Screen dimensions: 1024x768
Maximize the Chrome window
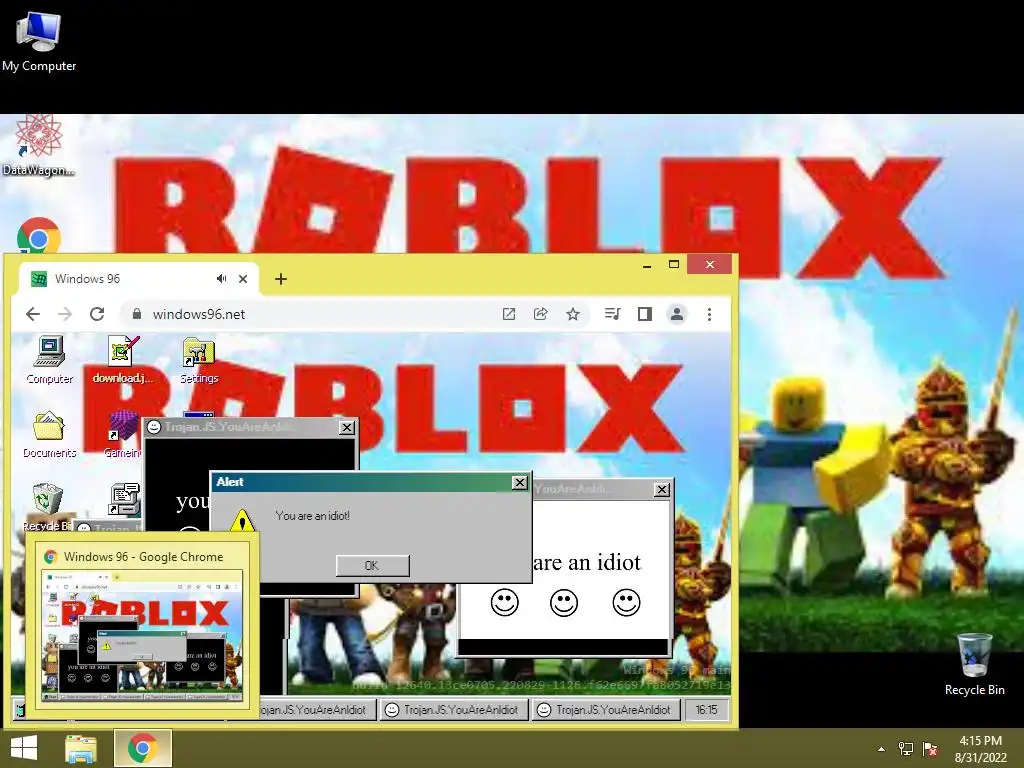tap(674, 264)
